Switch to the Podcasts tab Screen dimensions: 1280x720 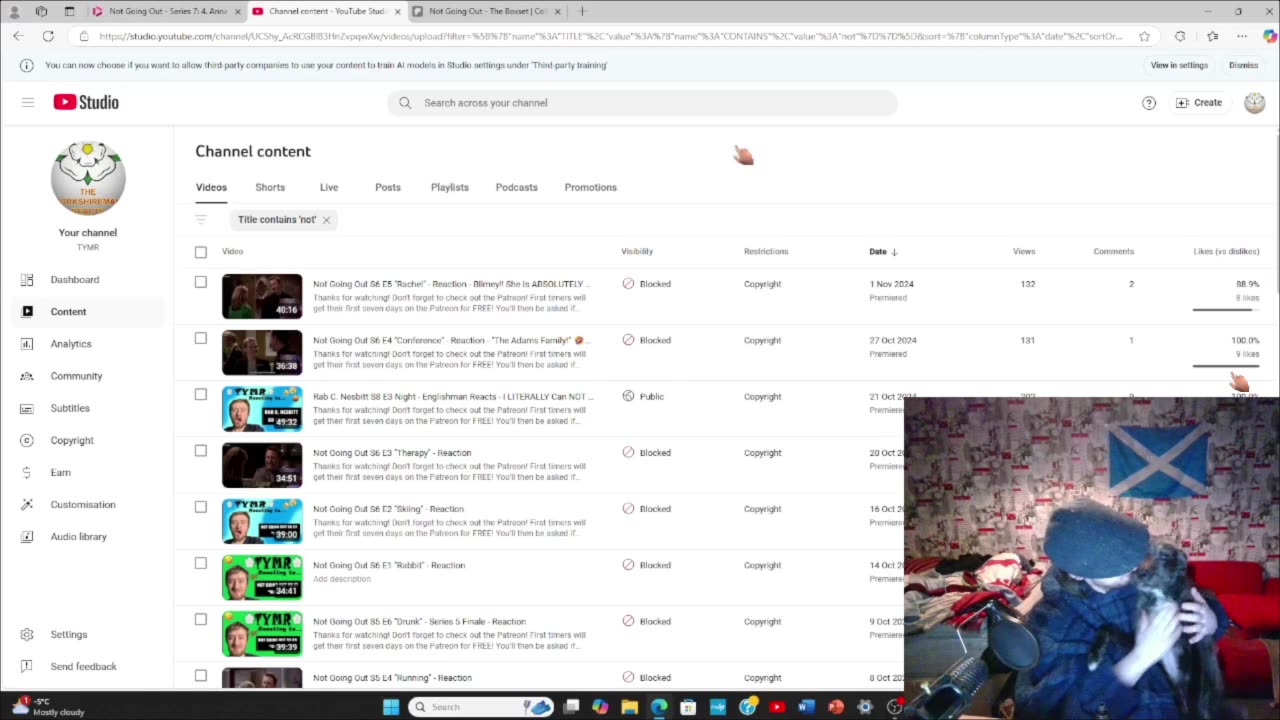click(x=517, y=187)
